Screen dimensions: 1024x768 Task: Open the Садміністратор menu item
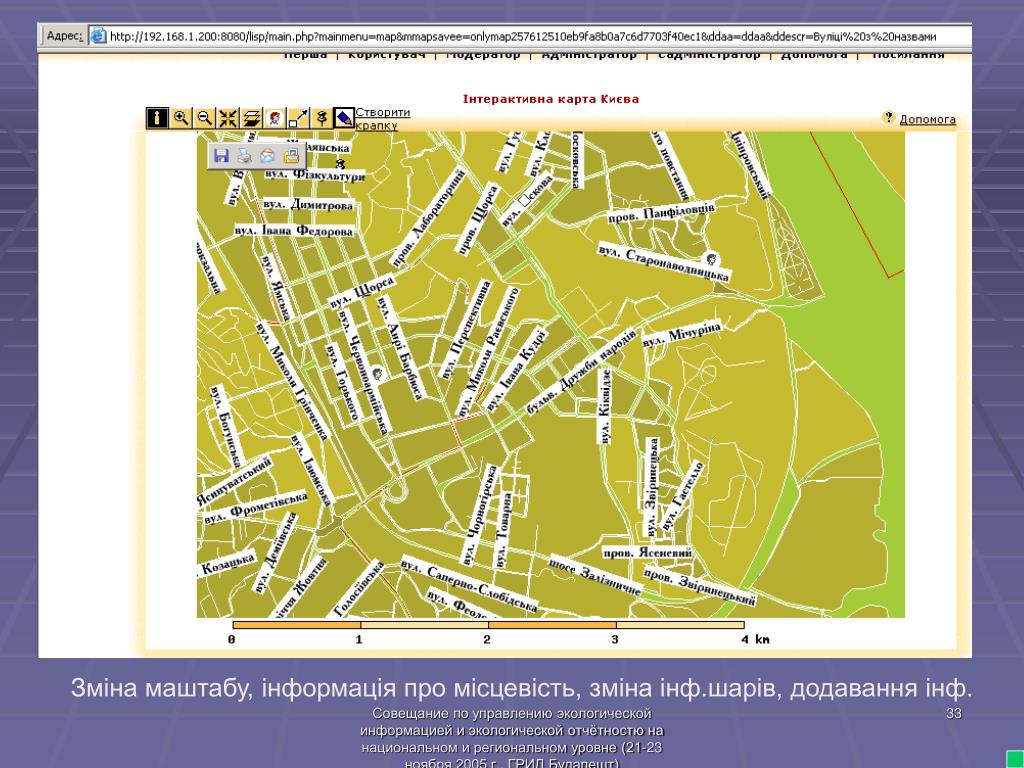709,56
